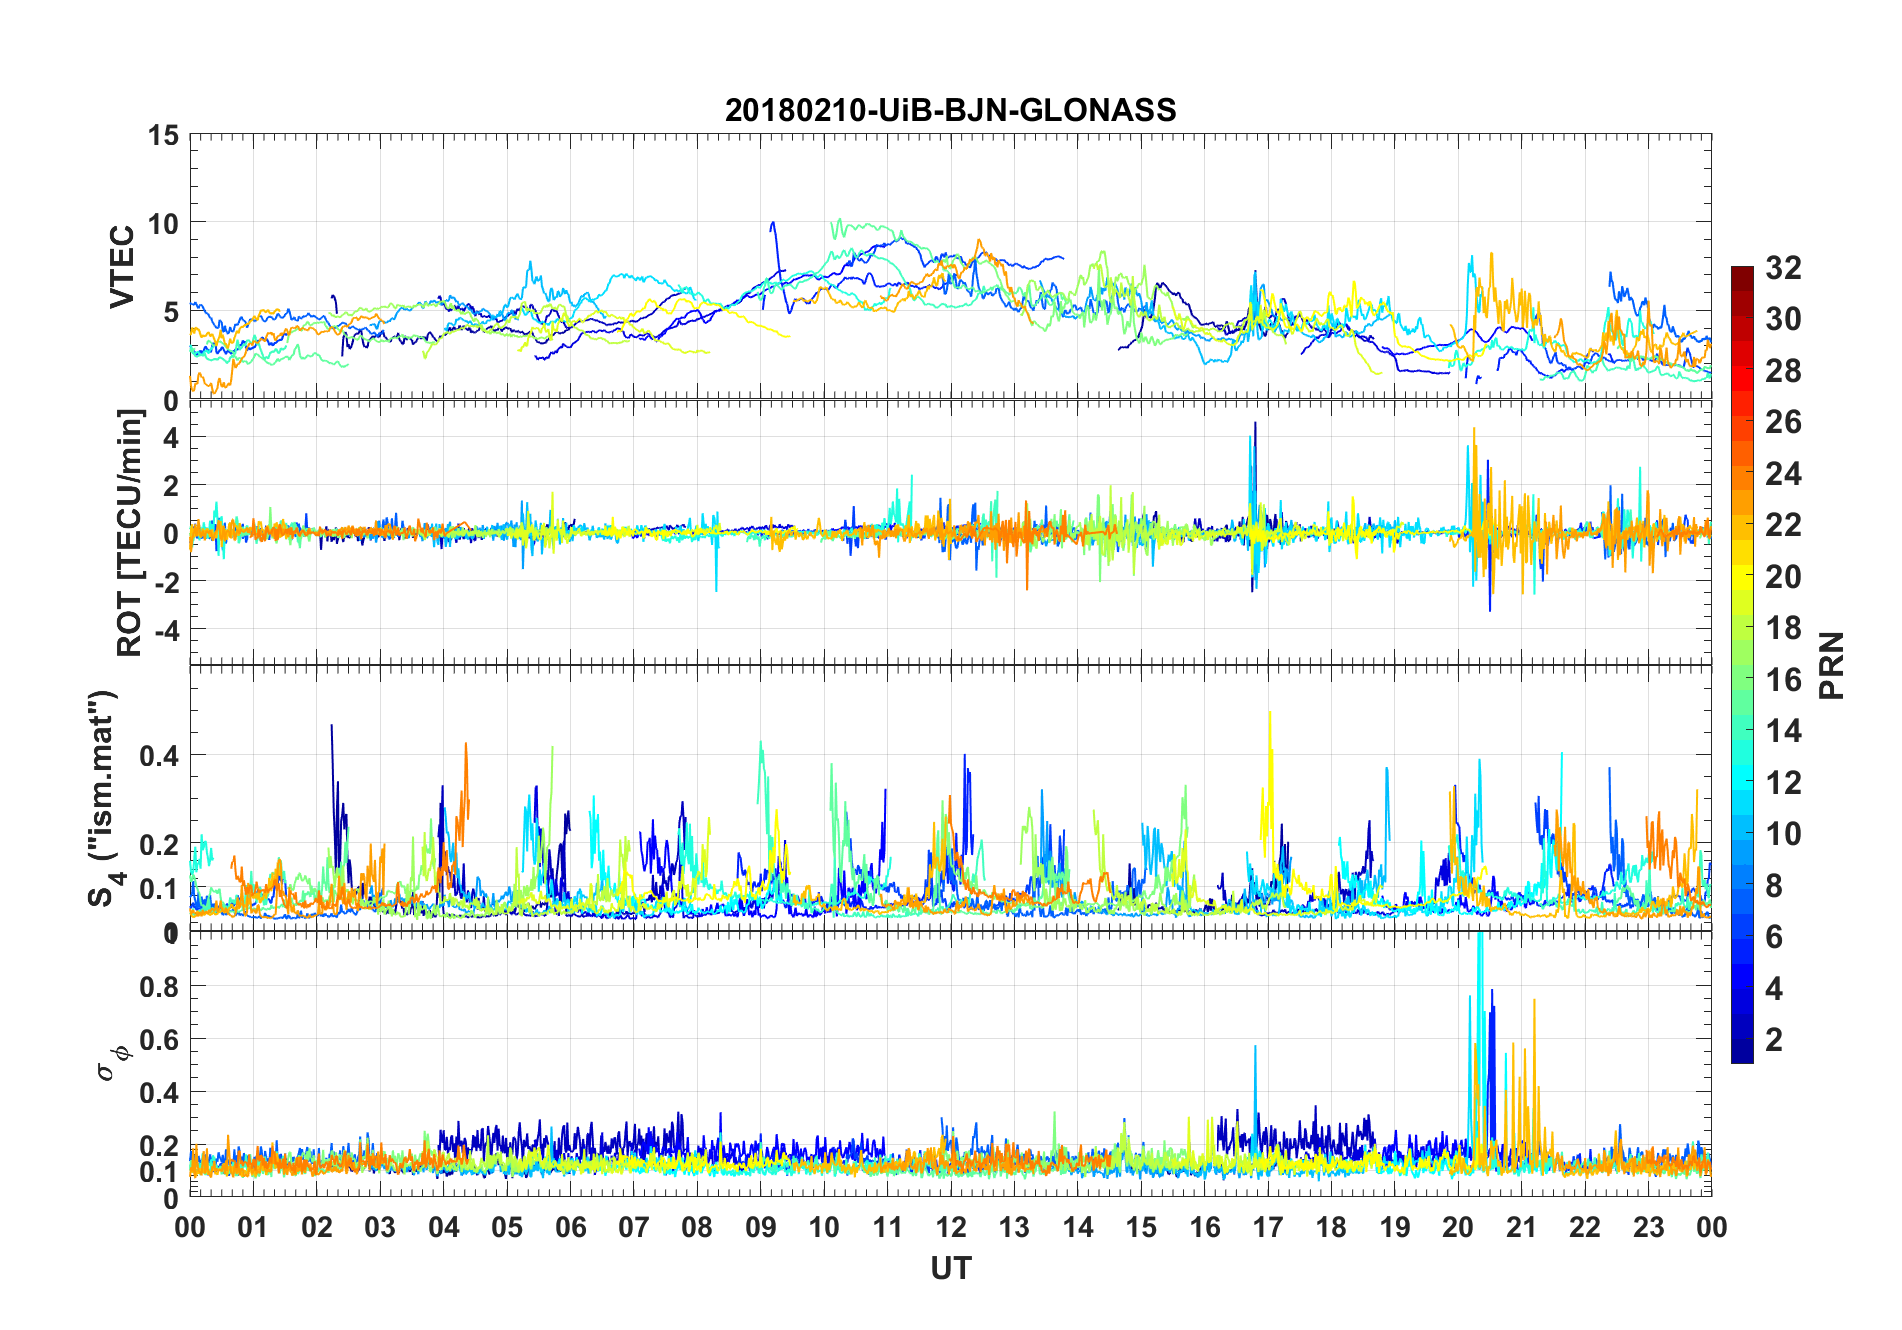1902x1330 pixels.
Task: Click the VTEC y-axis label
Action: [122, 267]
